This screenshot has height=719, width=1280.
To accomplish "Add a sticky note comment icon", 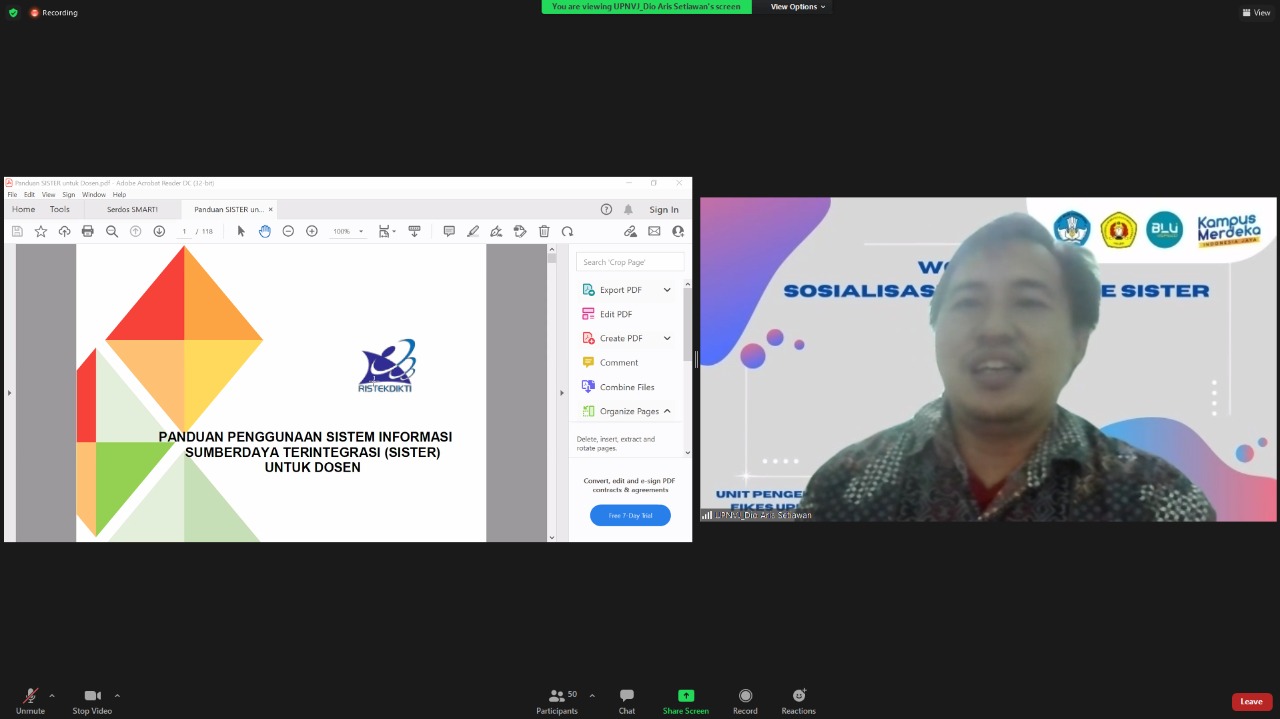I will coord(449,231).
